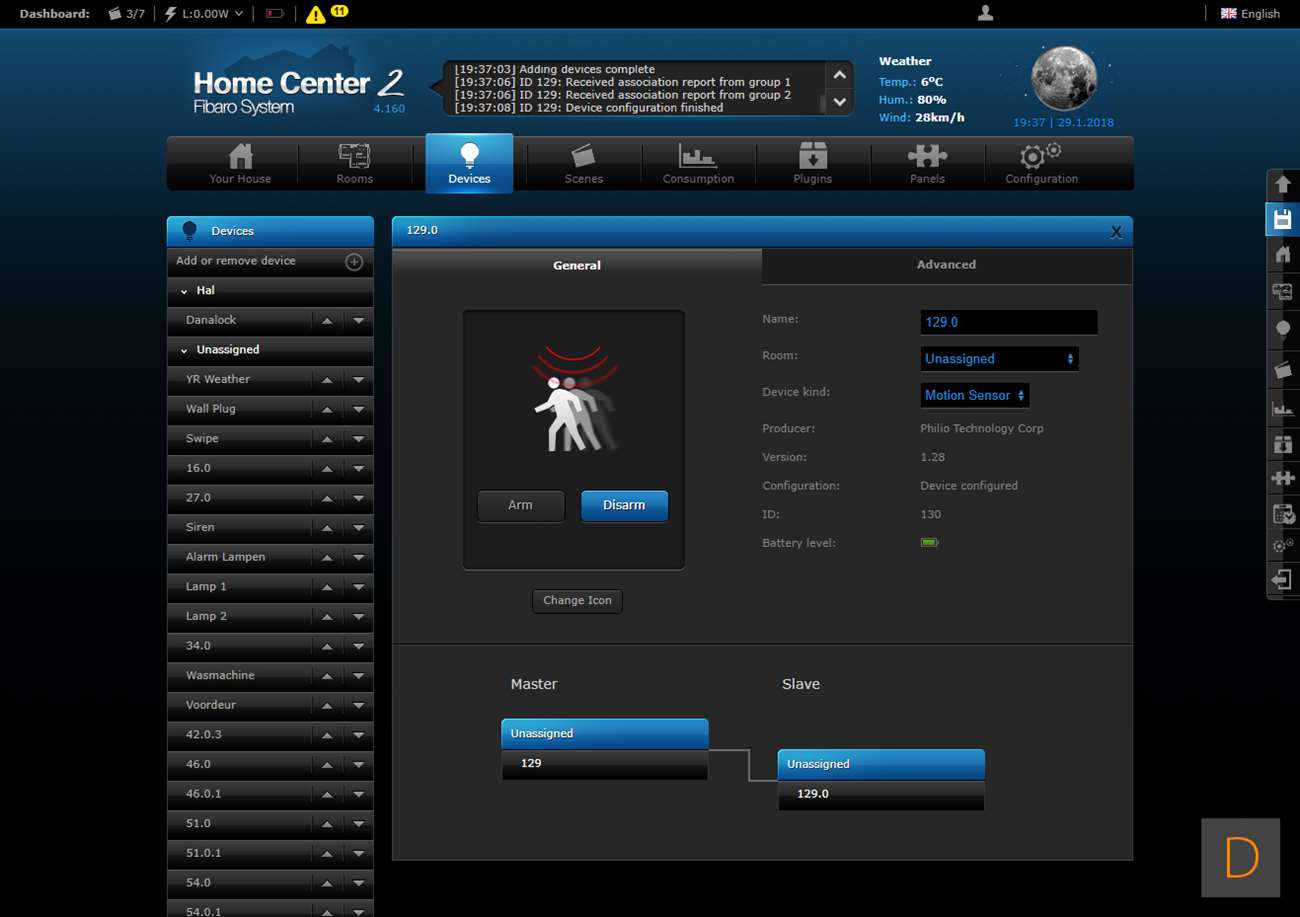This screenshot has width=1300, height=917.
Task: Click the light bulb icon in right sidebar
Action: (x=1283, y=331)
